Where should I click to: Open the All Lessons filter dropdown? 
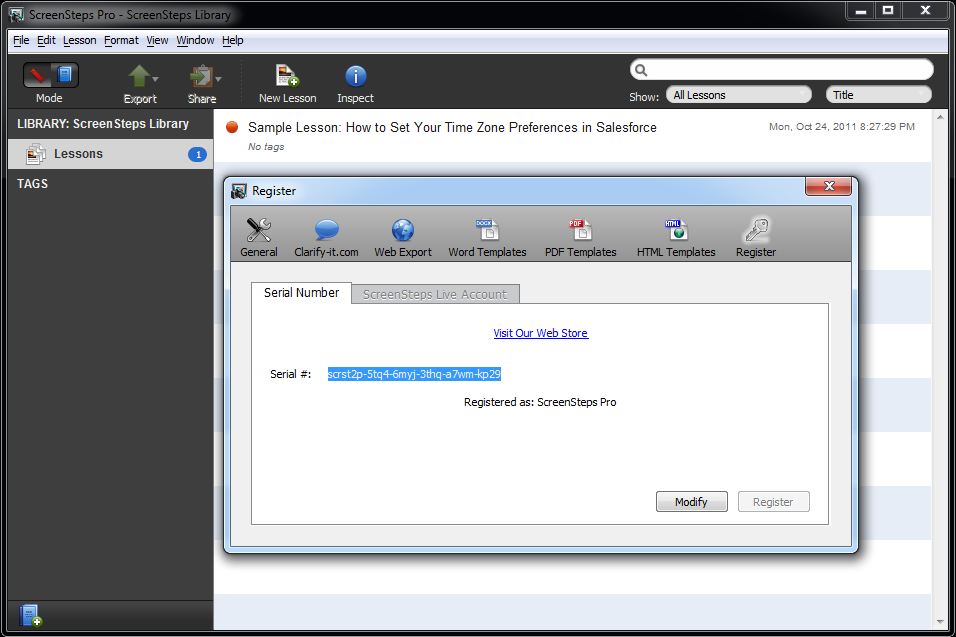(x=739, y=95)
